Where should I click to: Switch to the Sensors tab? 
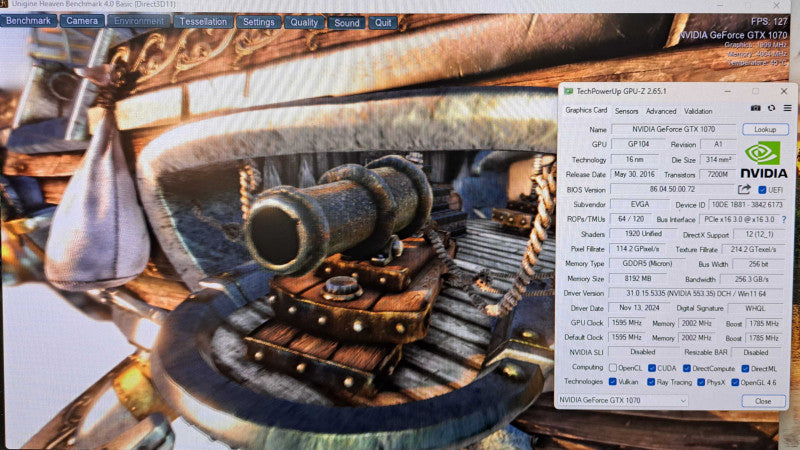point(627,111)
